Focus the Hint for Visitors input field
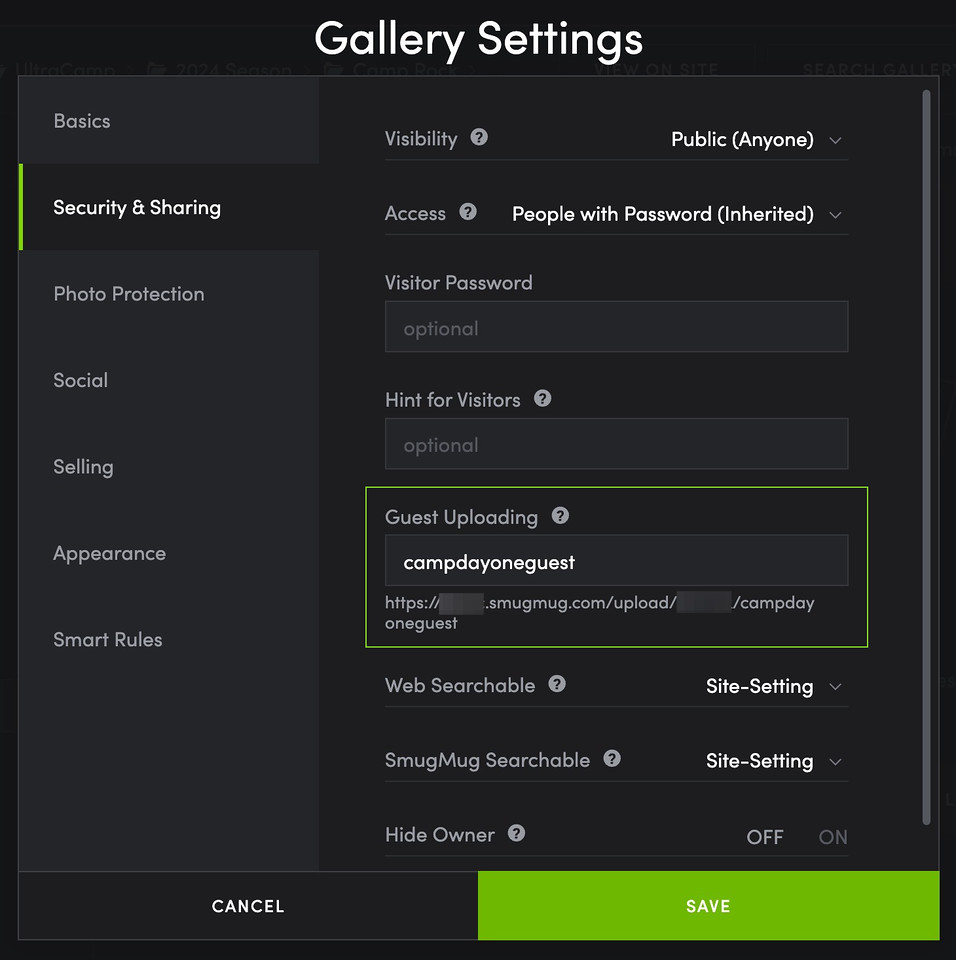Image resolution: width=956 pixels, height=960 pixels. point(617,444)
